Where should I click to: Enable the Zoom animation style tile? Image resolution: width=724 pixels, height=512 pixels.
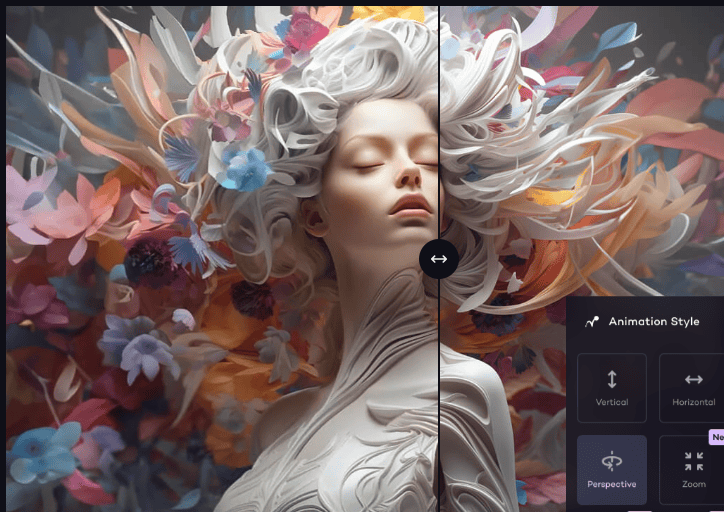click(x=691, y=470)
